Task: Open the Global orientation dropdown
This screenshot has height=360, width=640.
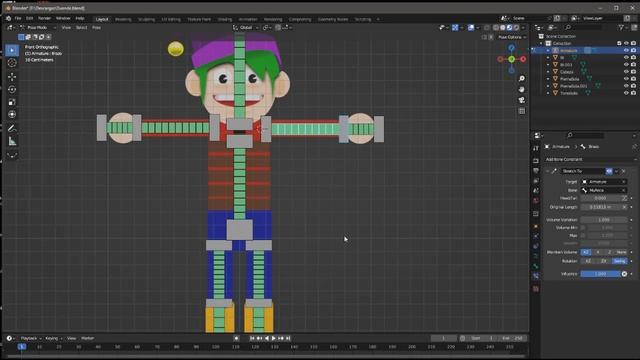Action: pos(246,27)
